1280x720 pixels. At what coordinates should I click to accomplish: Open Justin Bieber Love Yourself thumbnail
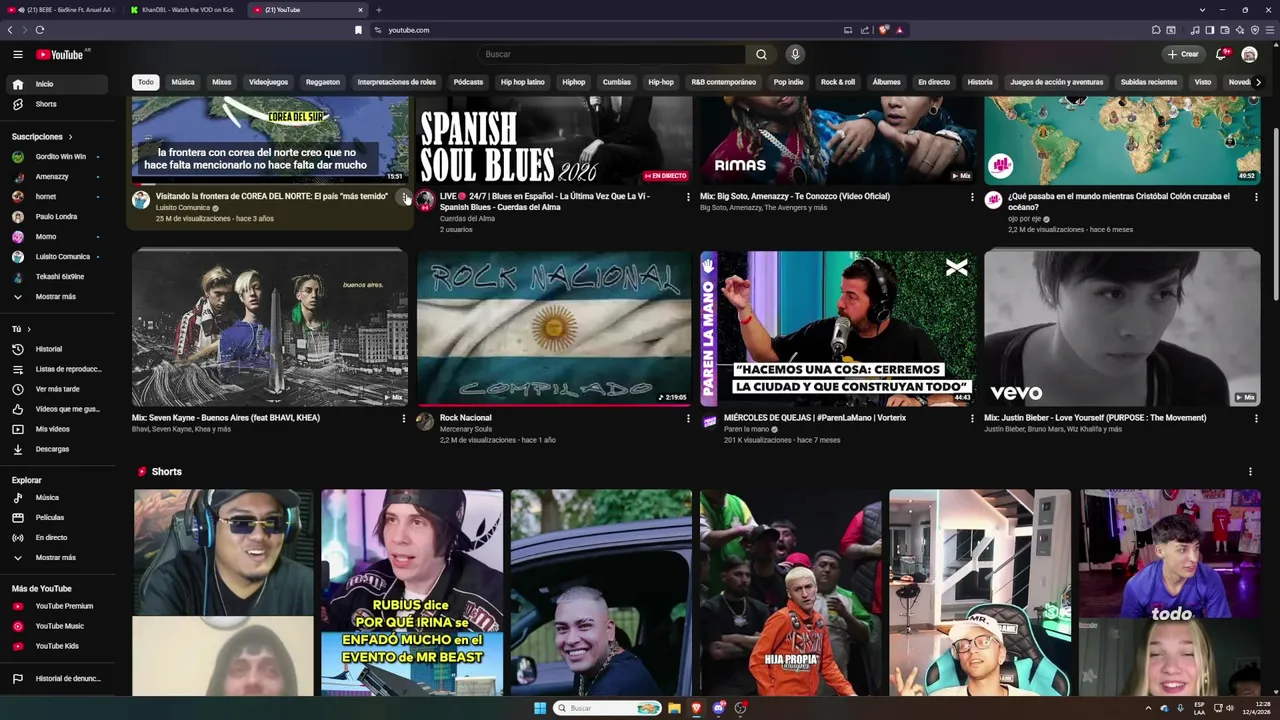coord(1122,328)
